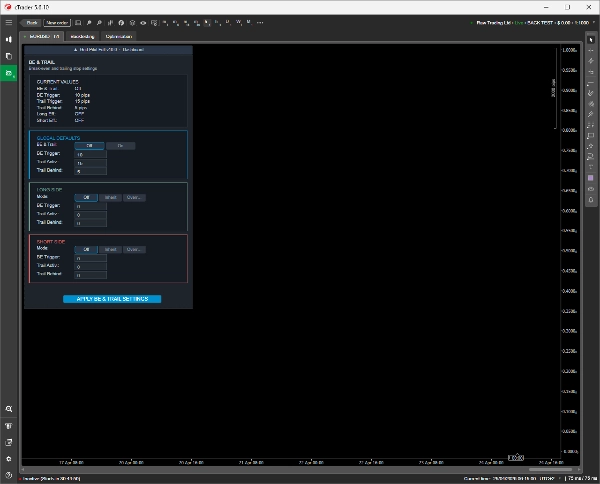Collapse the dashboard panel header bar
600x484 pixels.
108,49
